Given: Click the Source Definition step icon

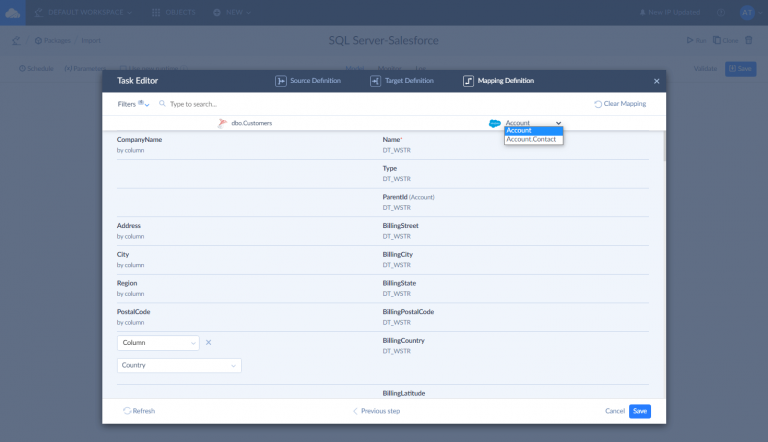Looking at the screenshot, I should click(281, 80).
